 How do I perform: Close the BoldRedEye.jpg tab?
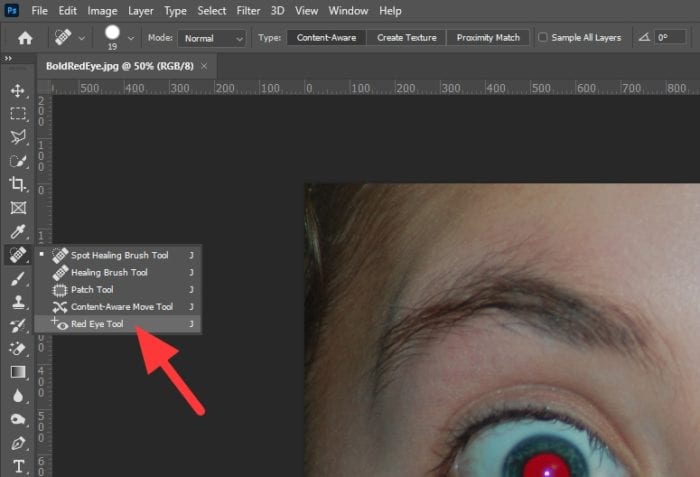tap(204, 66)
